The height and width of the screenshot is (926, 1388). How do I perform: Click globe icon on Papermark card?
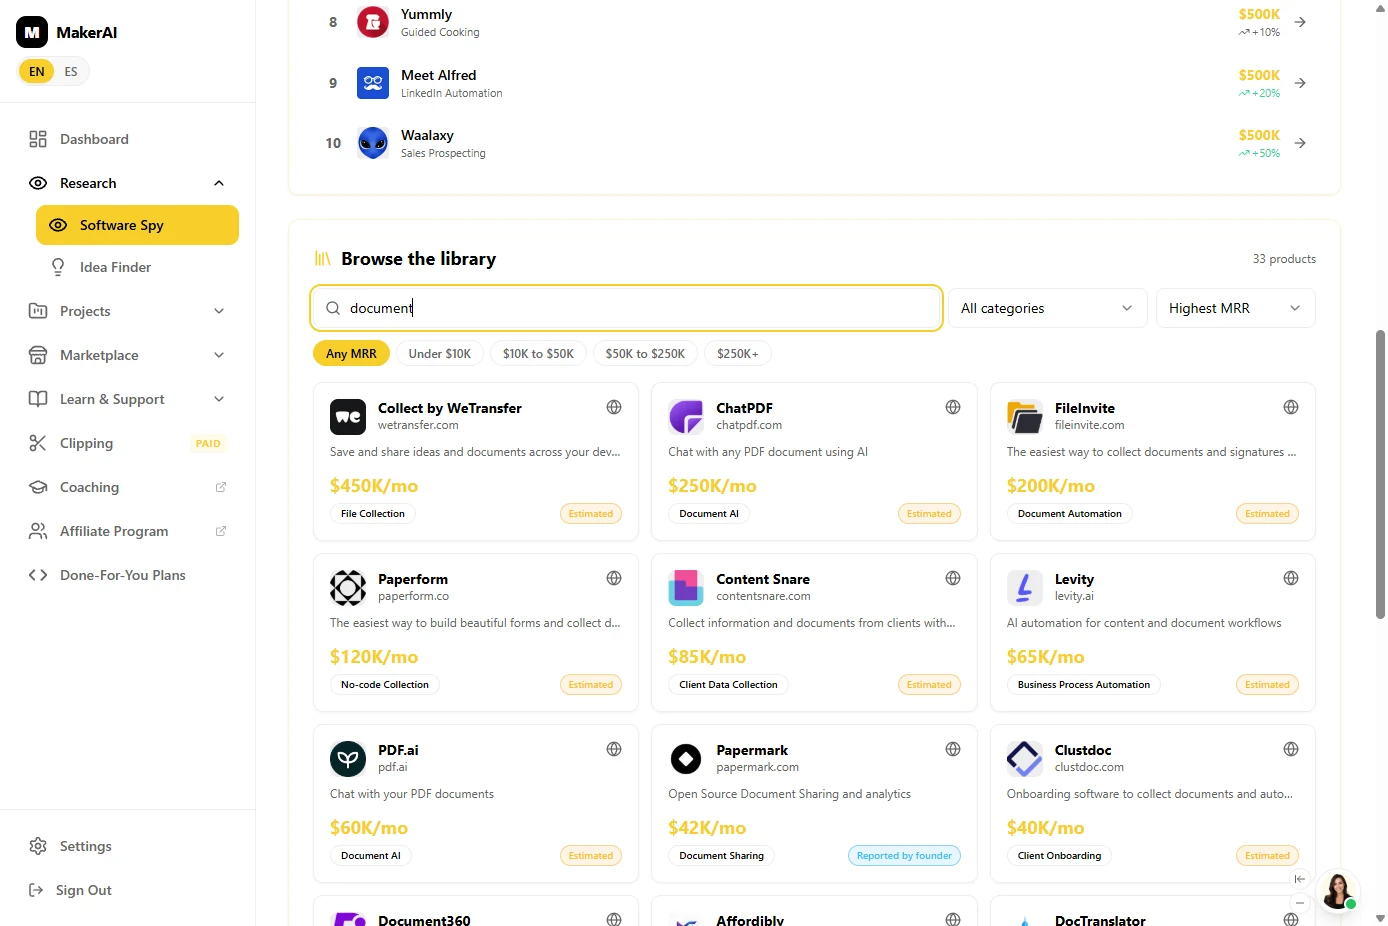click(x=953, y=749)
